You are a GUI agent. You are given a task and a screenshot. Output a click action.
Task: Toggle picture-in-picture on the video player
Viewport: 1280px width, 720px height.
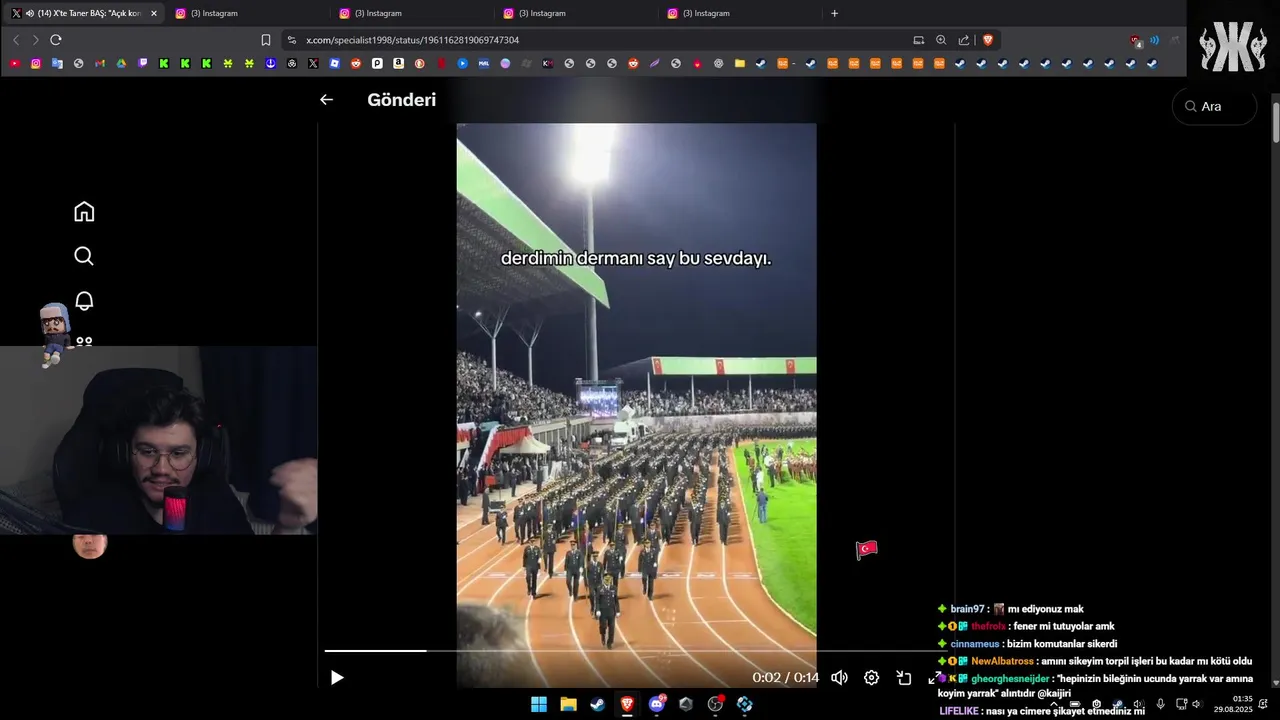(904, 678)
